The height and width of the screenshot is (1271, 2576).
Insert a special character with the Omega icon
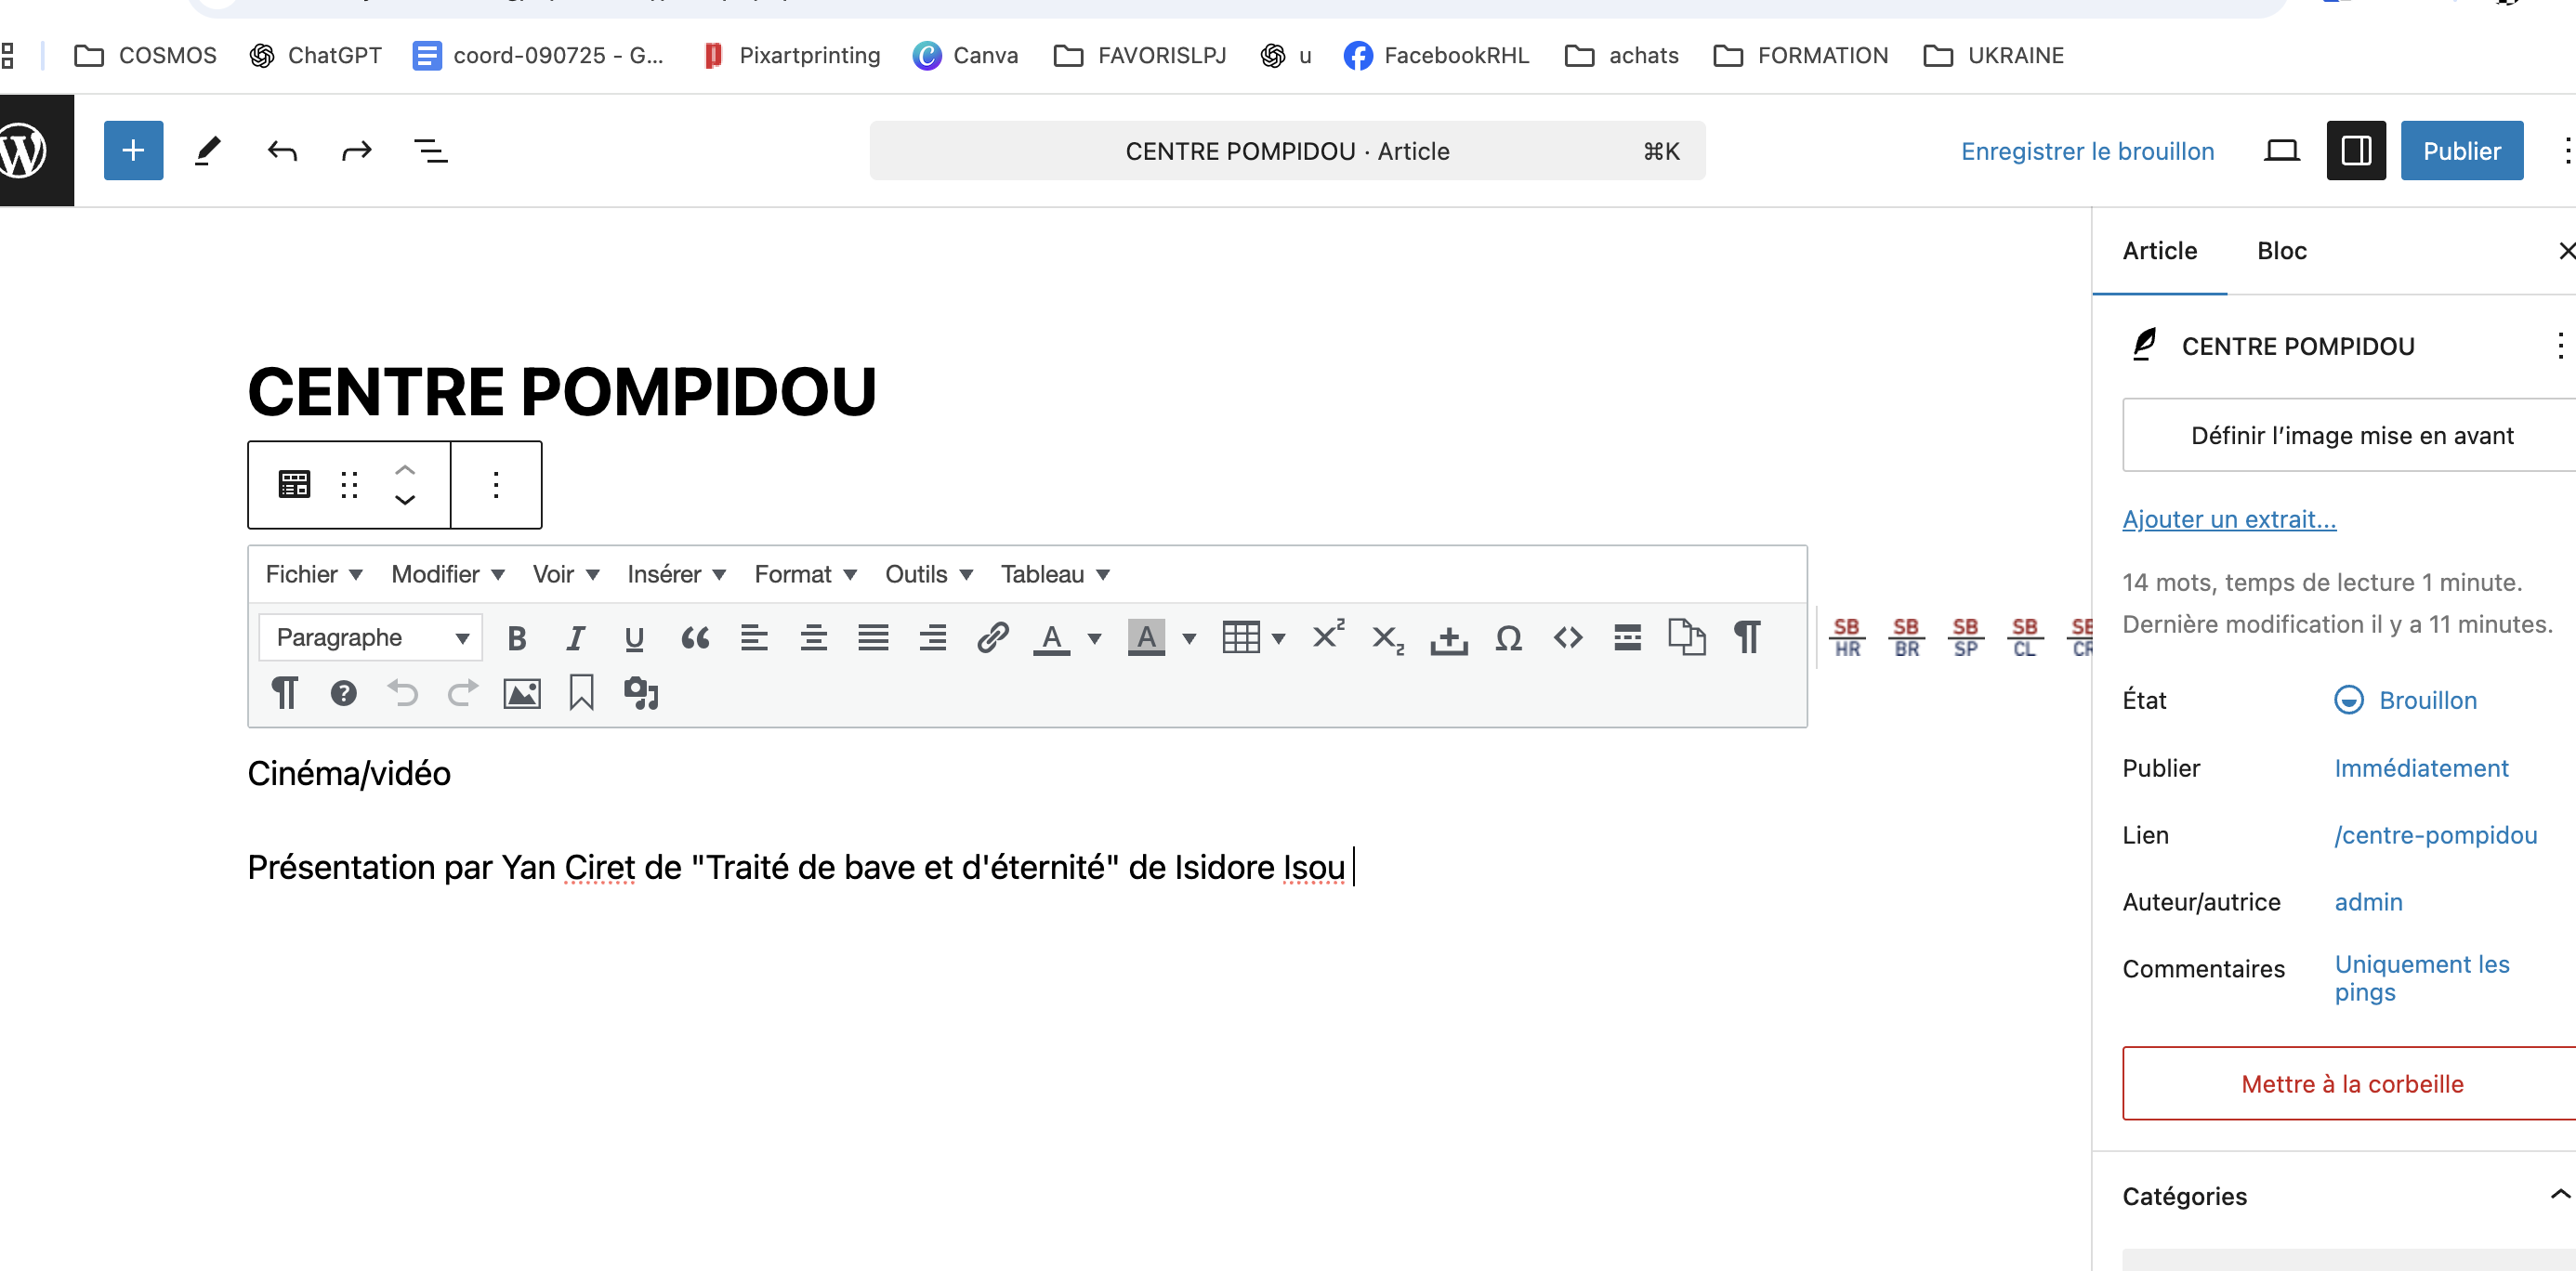coord(1508,638)
